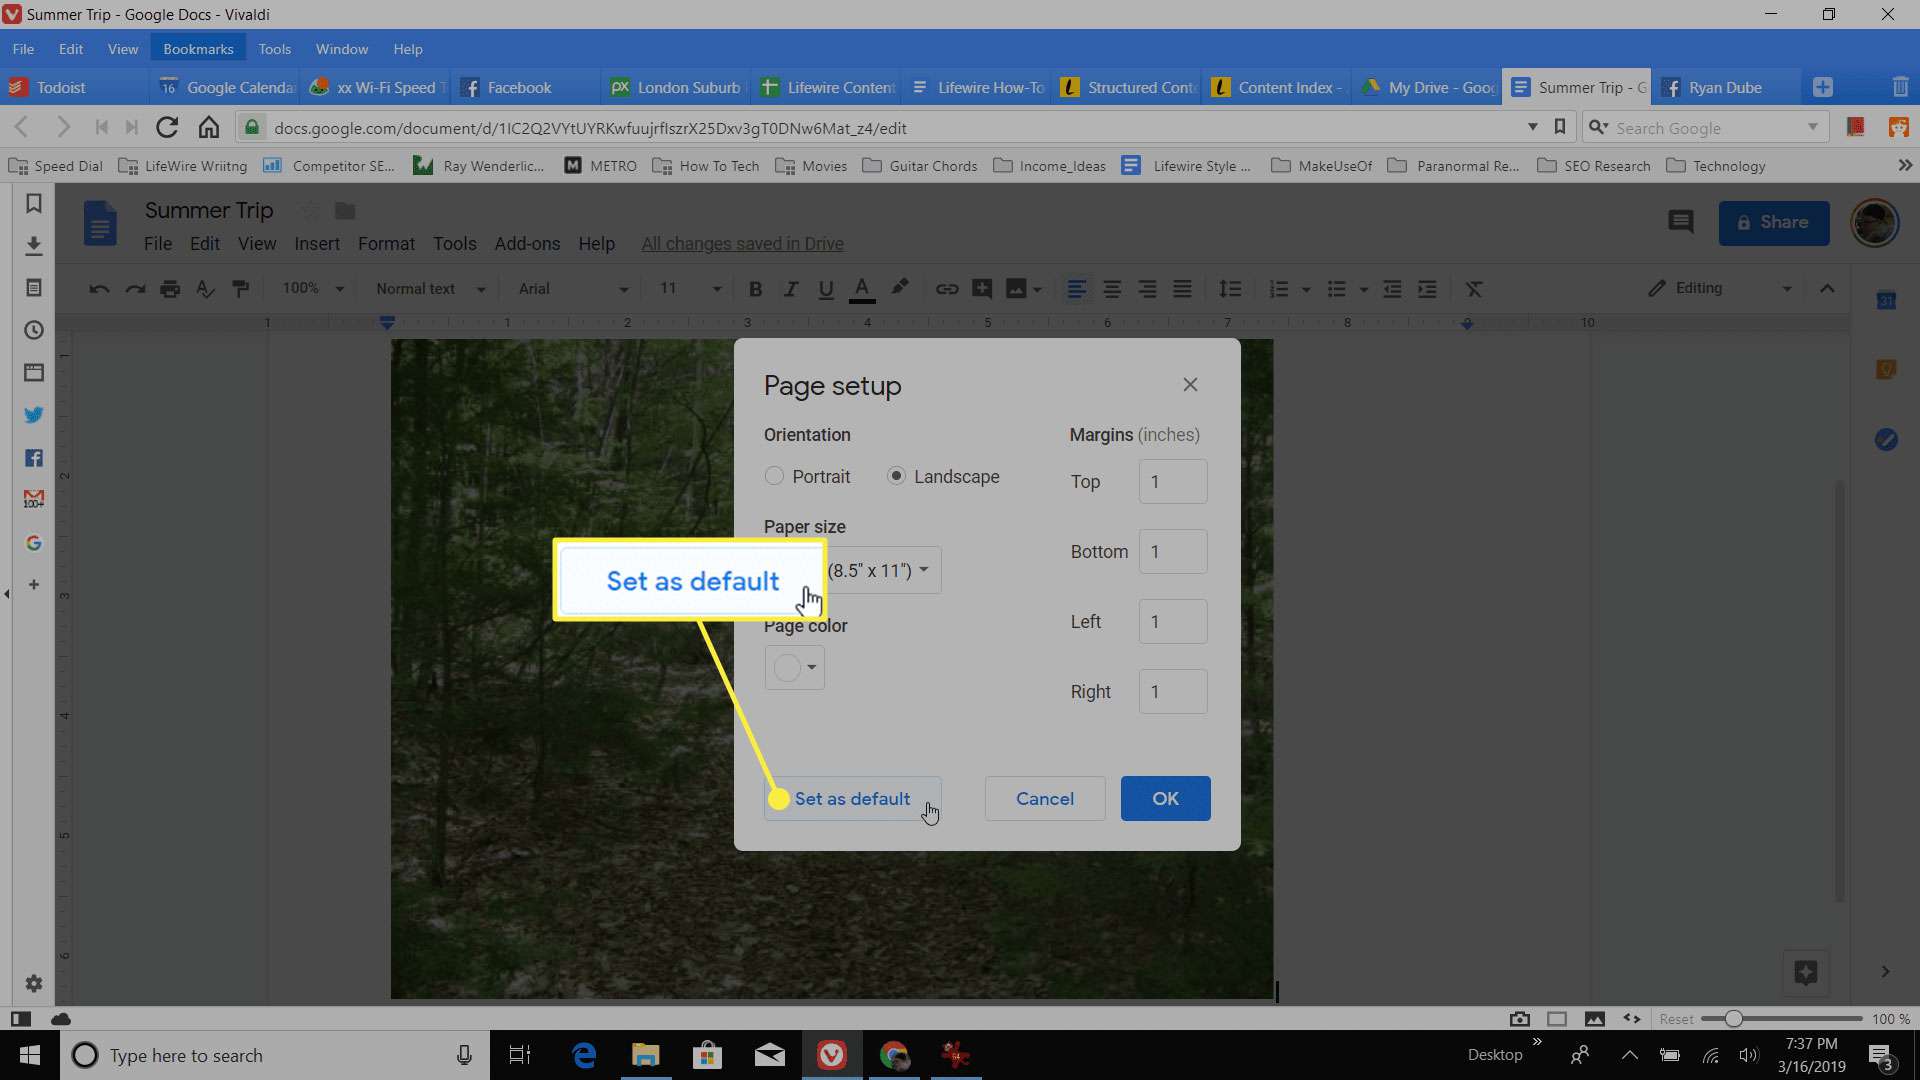The image size is (1920, 1080).
Task: Click the OK button
Action: (1164, 798)
